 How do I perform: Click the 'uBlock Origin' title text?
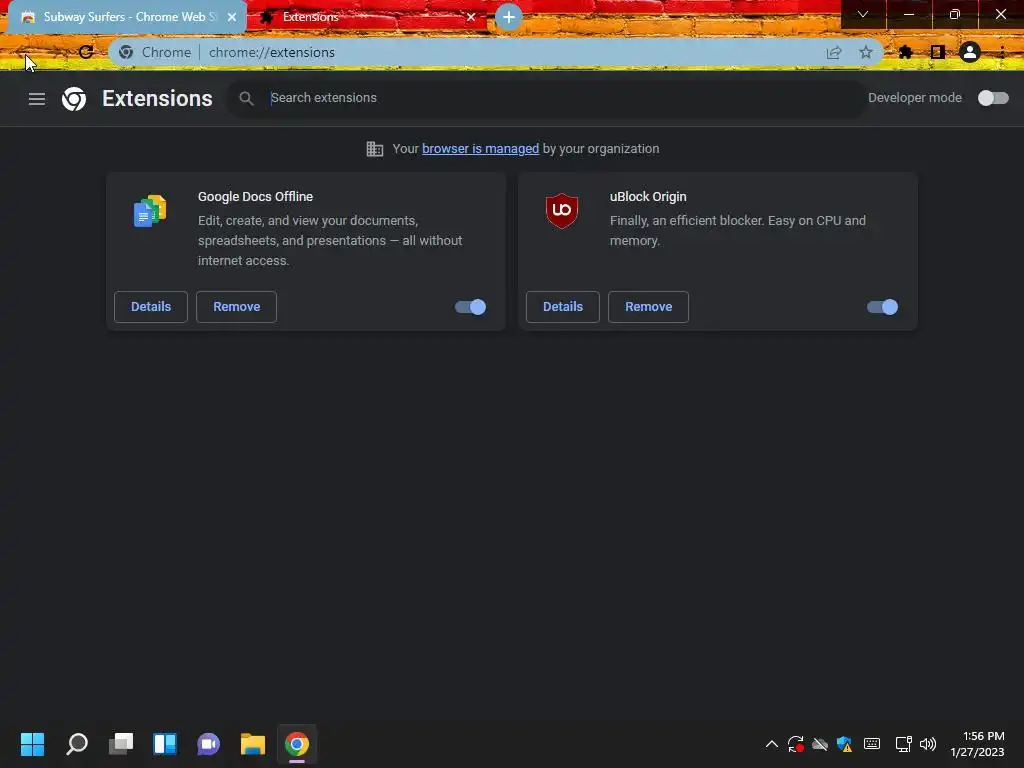(648, 197)
